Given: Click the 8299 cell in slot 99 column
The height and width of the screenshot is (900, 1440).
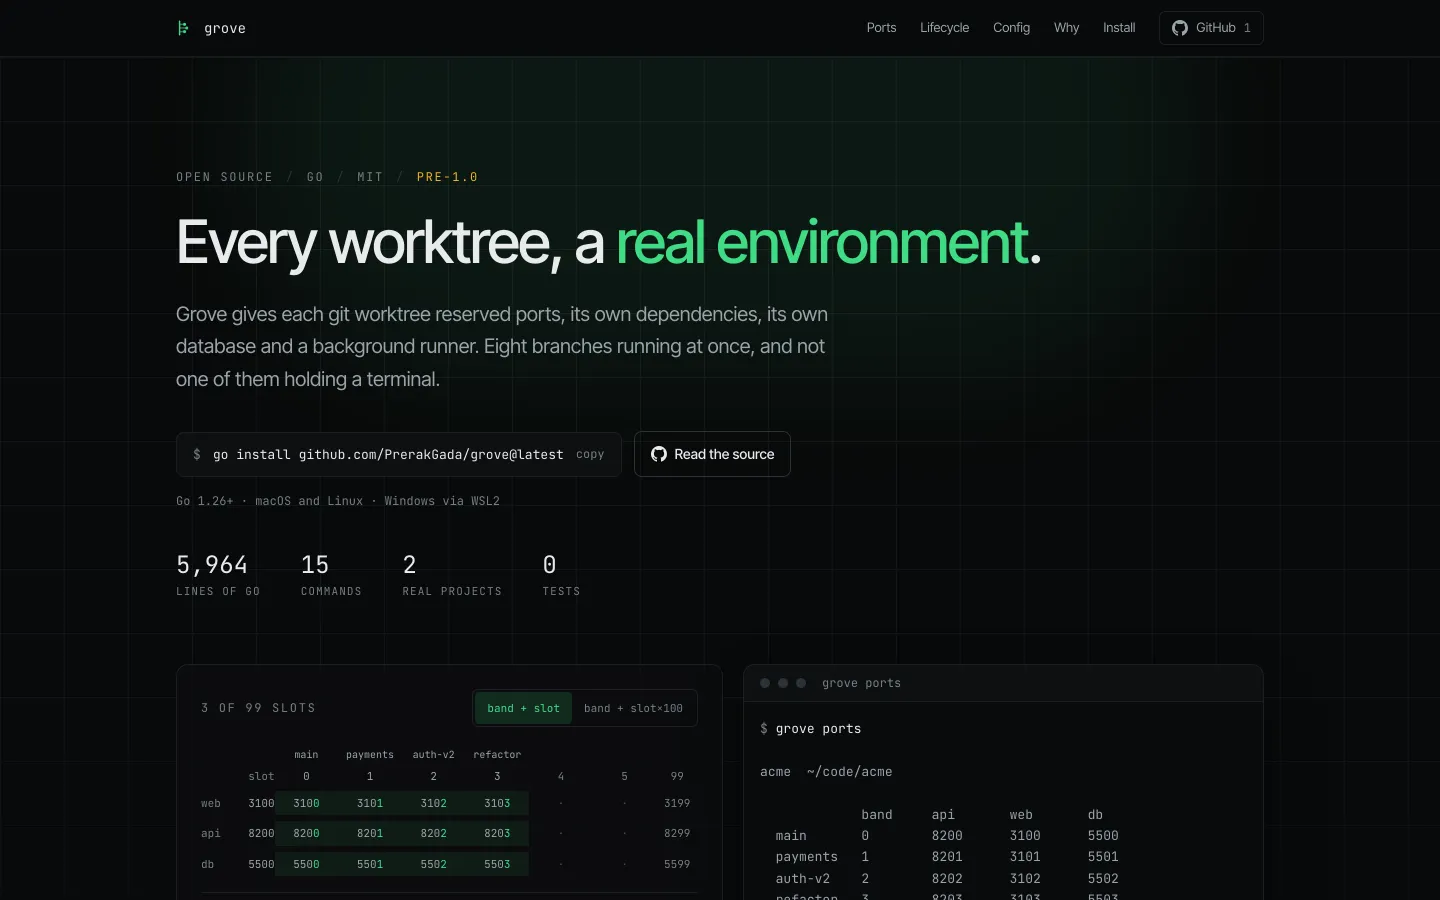Looking at the screenshot, I should (677, 833).
